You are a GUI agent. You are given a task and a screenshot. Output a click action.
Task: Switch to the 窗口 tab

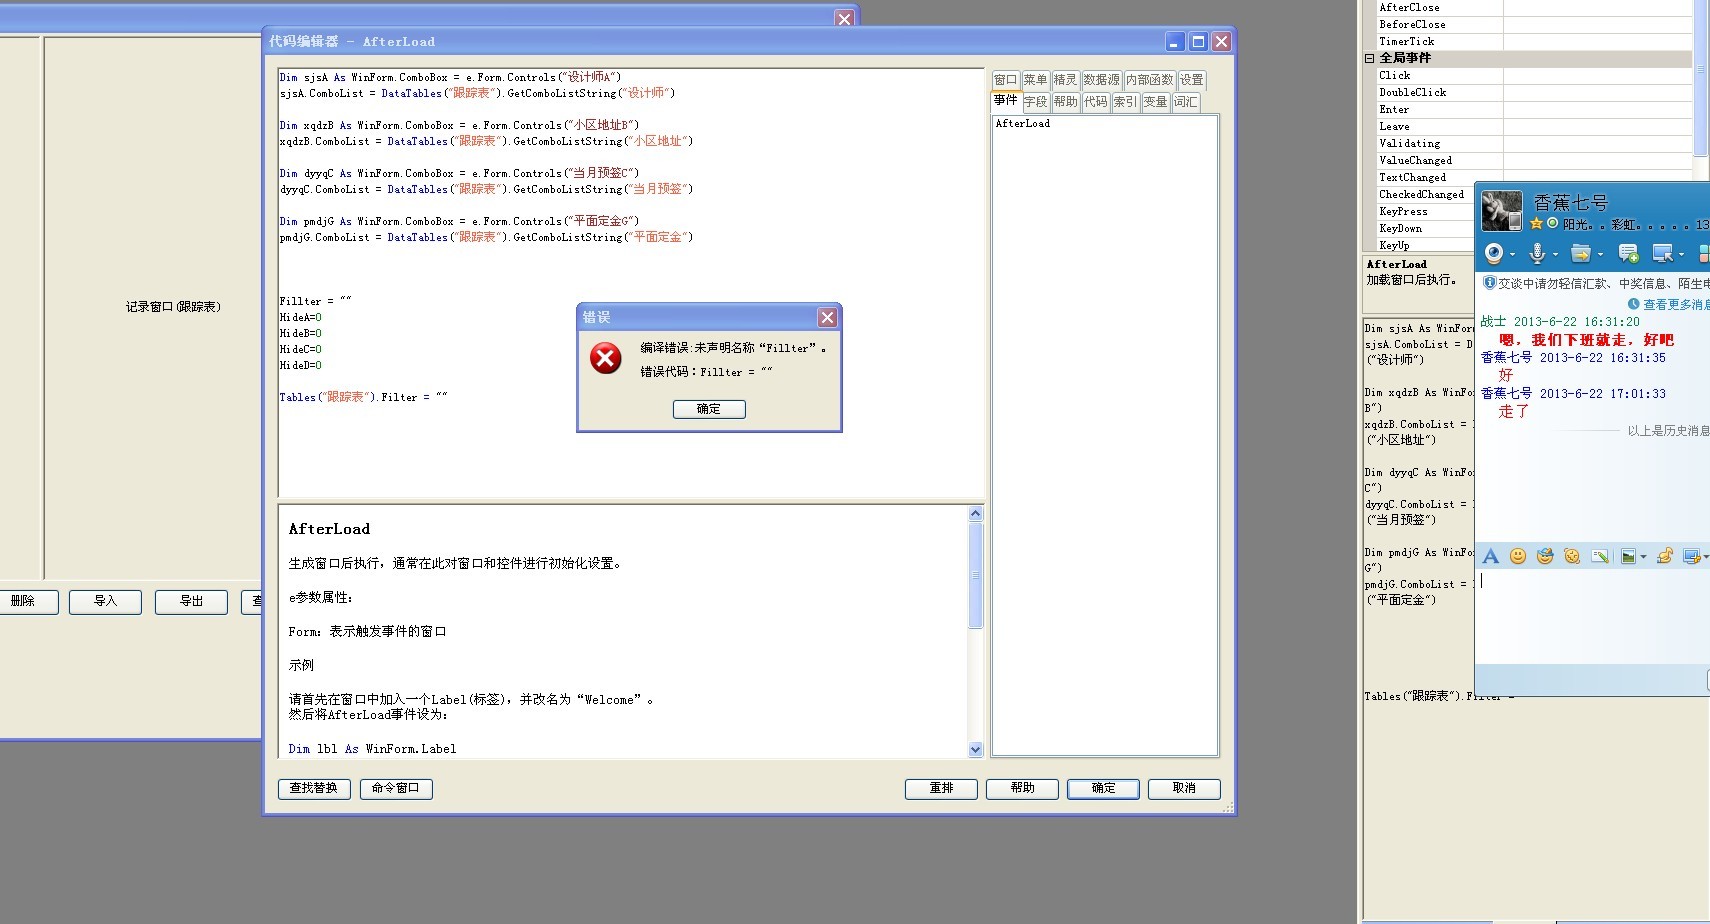[1005, 80]
